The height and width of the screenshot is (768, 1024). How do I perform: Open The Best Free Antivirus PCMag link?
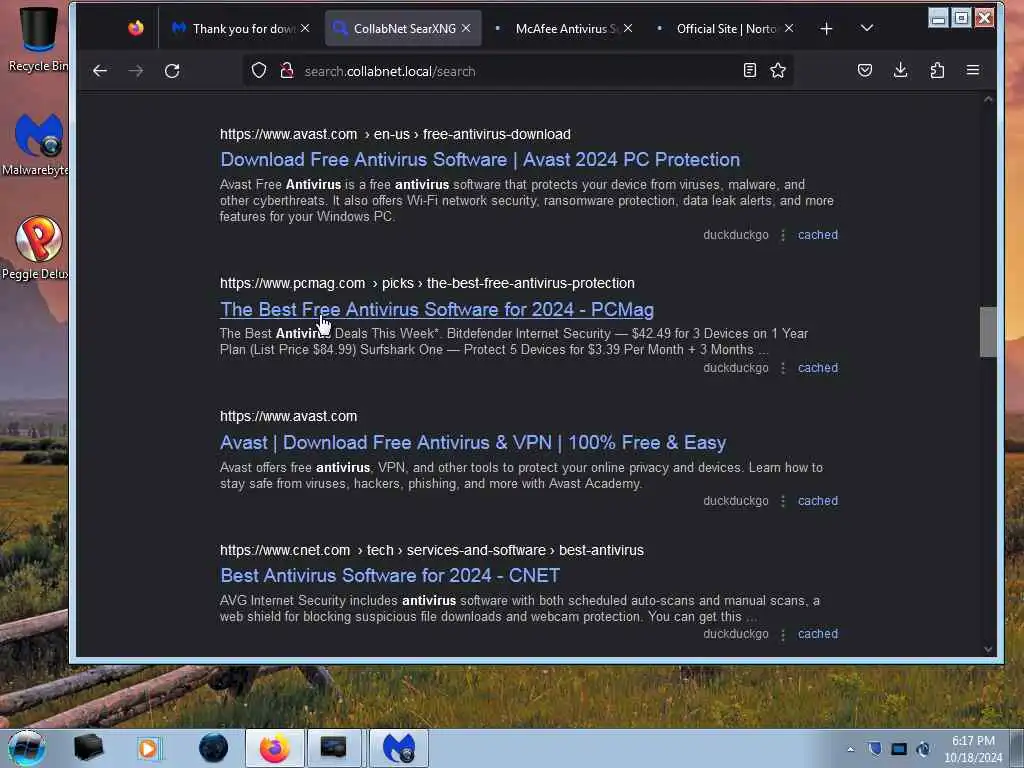(437, 310)
